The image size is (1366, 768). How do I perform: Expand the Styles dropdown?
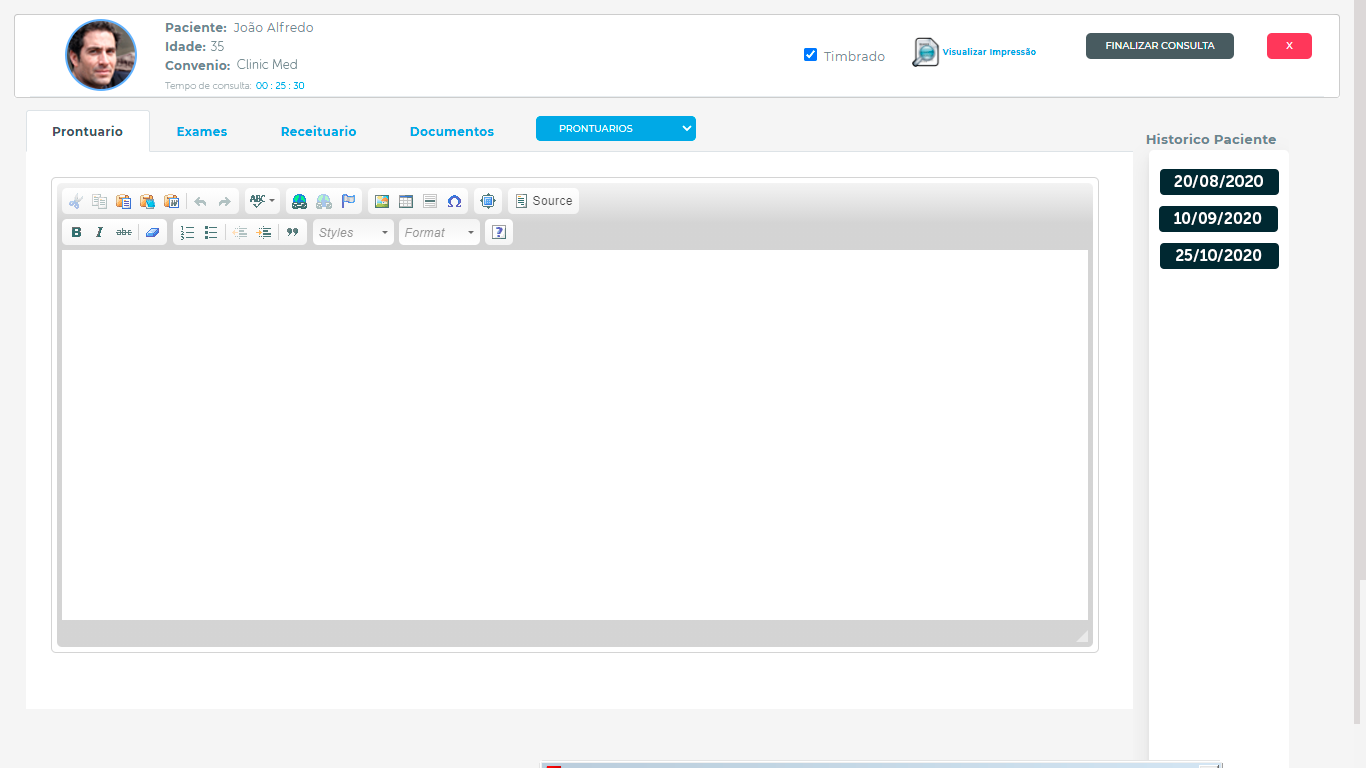coord(353,232)
